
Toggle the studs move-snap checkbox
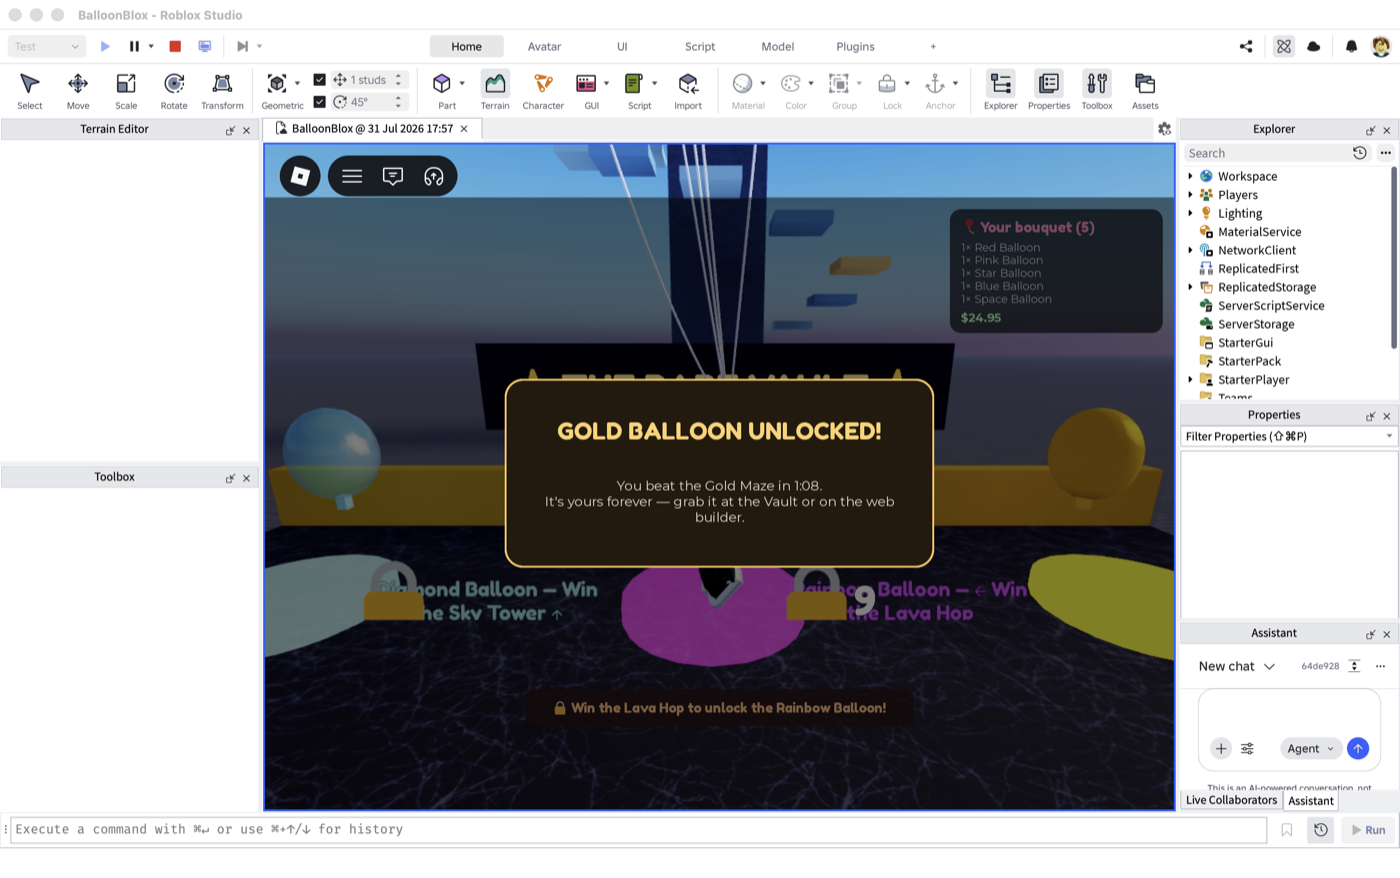point(319,80)
